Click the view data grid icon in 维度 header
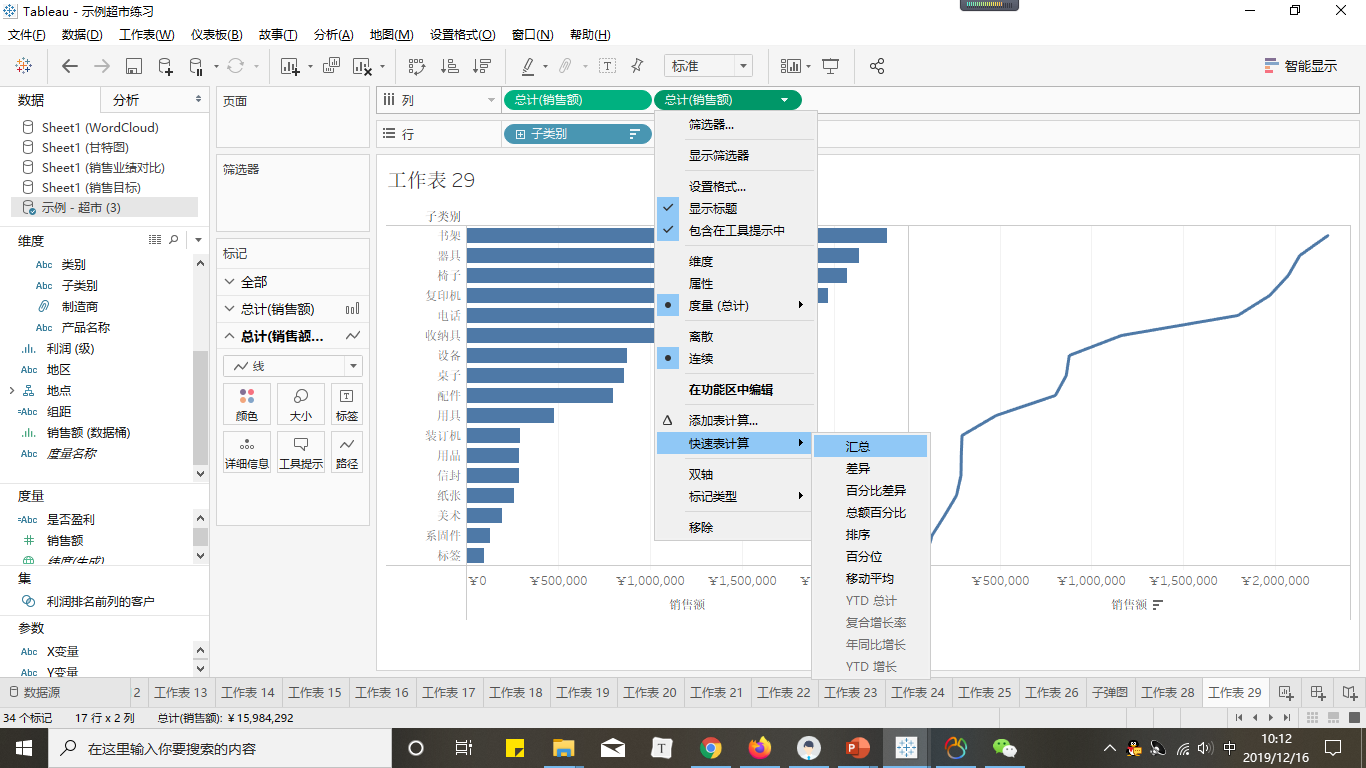The image size is (1366, 768). tap(155, 240)
